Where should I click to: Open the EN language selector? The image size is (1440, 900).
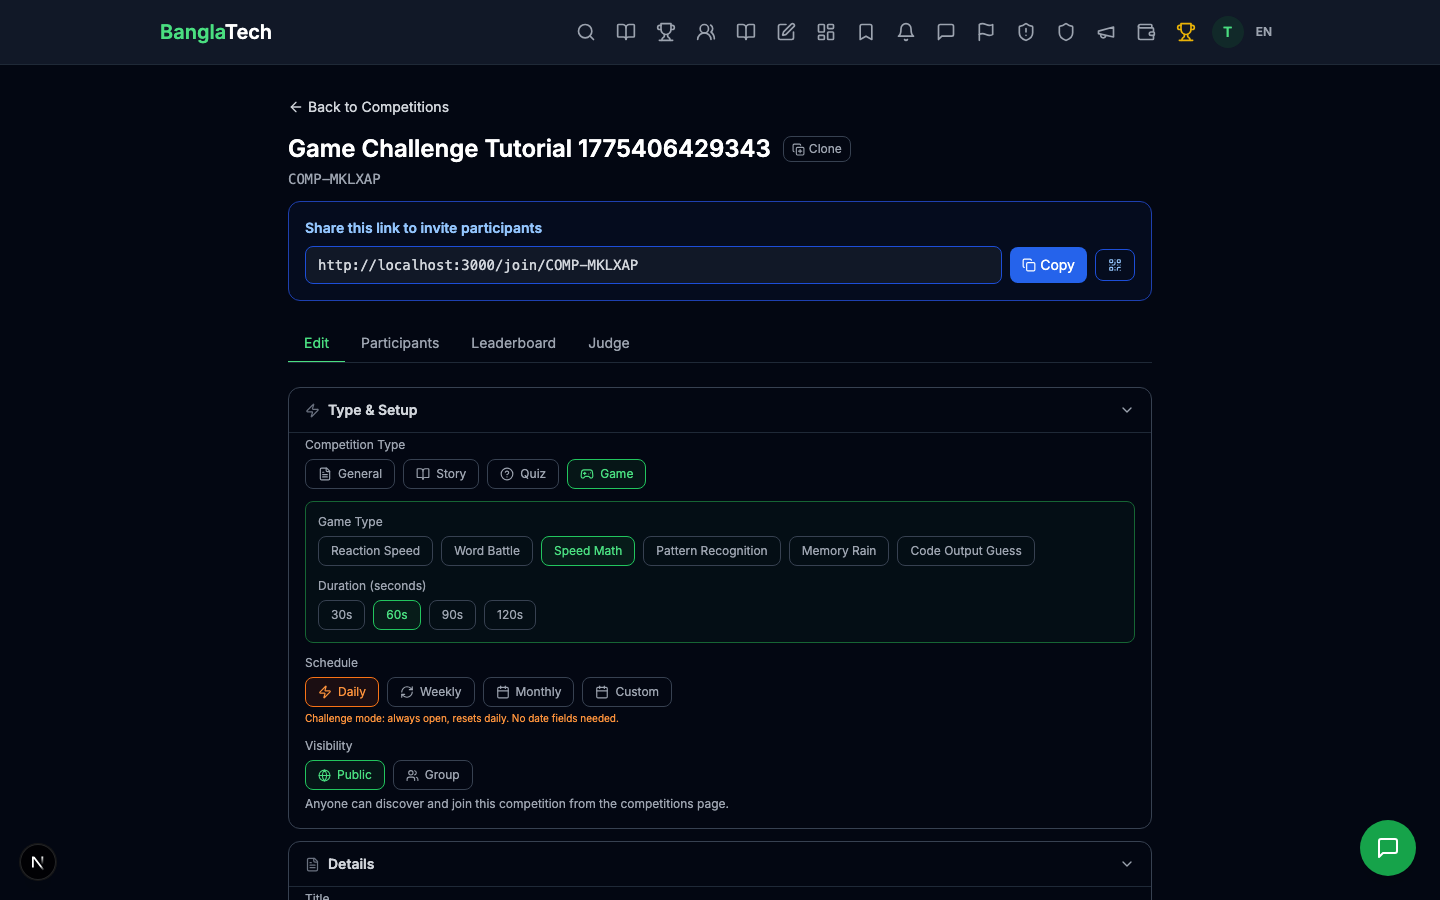point(1263,32)
